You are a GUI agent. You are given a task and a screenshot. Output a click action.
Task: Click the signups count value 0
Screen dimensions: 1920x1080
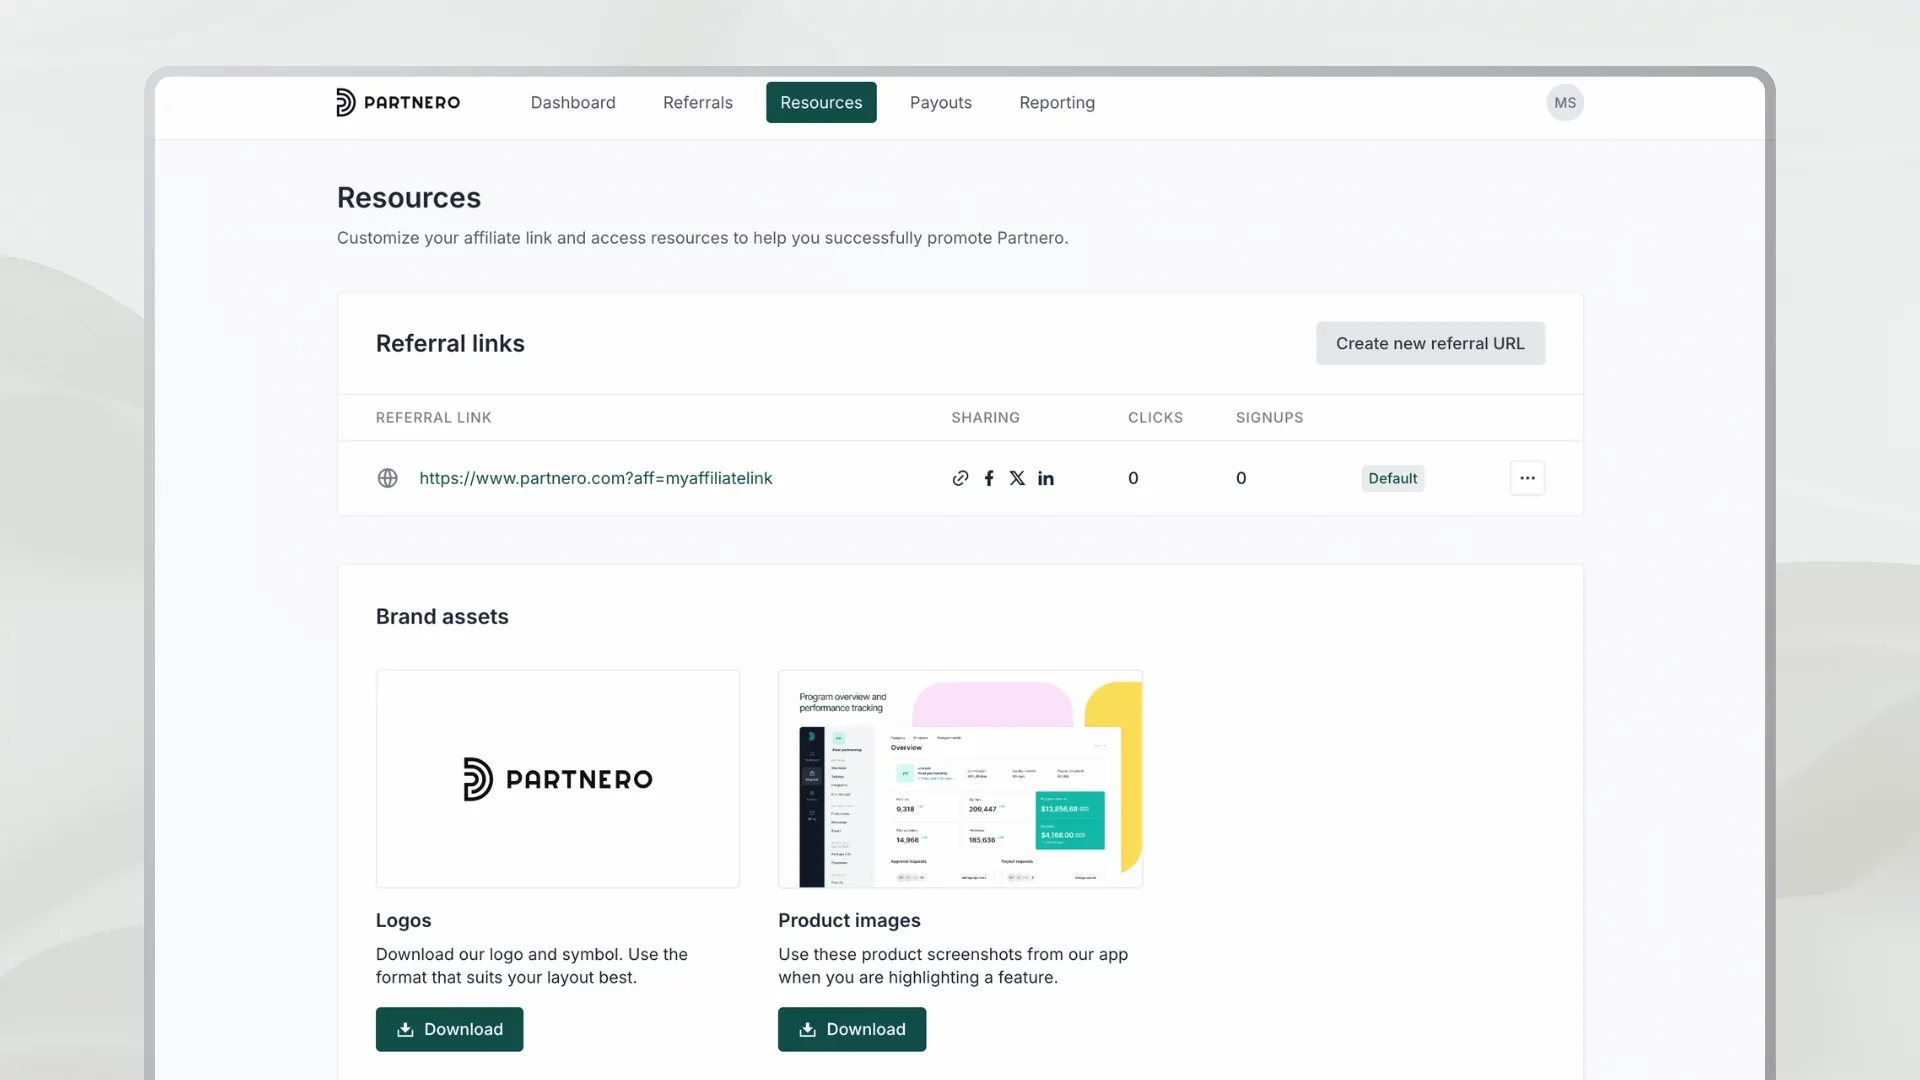(x=1241, y=478)
